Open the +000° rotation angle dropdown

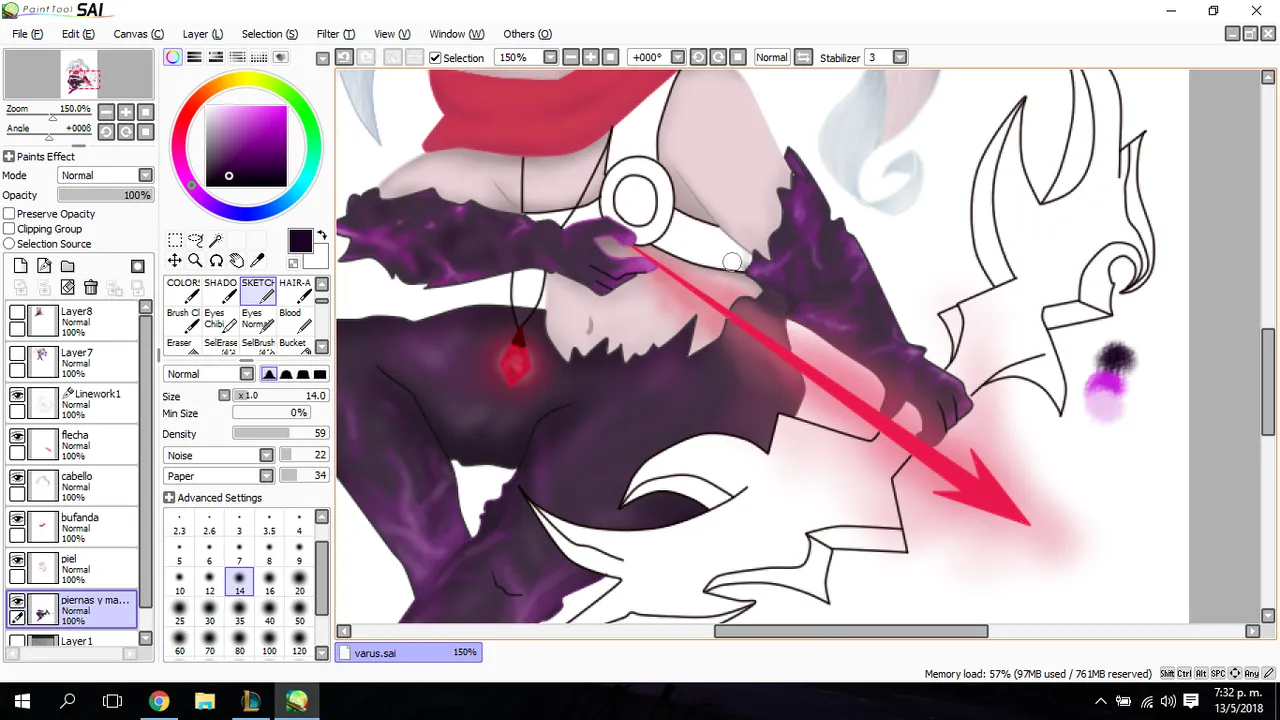tap(678, 57)
